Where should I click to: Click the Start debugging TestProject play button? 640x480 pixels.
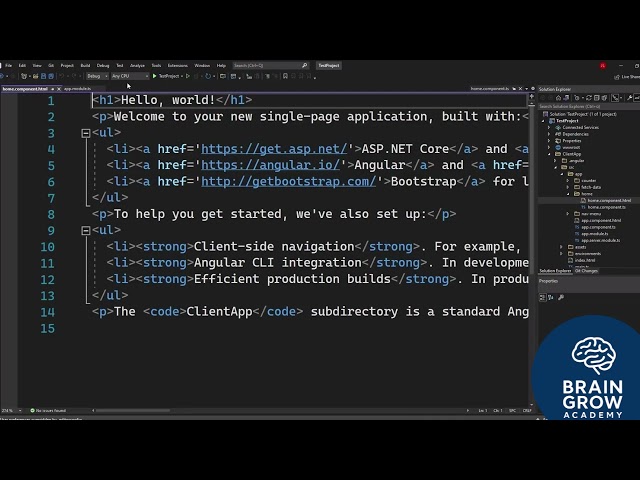154,76
